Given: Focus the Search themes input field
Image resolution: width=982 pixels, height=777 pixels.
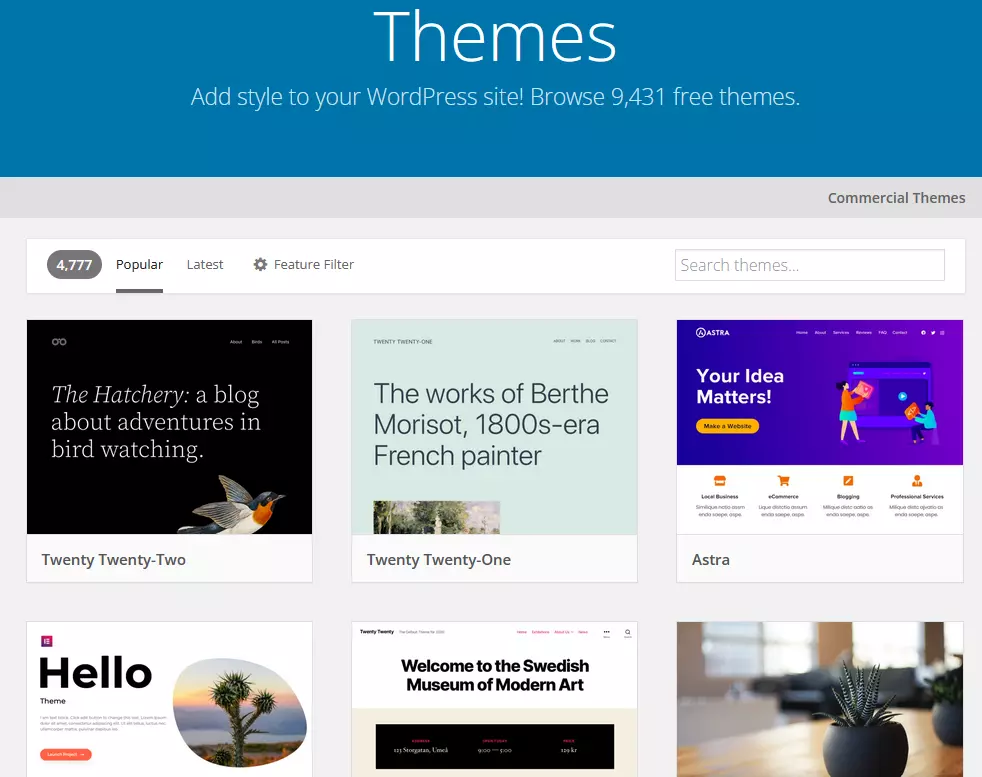Looking at the screenshot, I should 810,265.
